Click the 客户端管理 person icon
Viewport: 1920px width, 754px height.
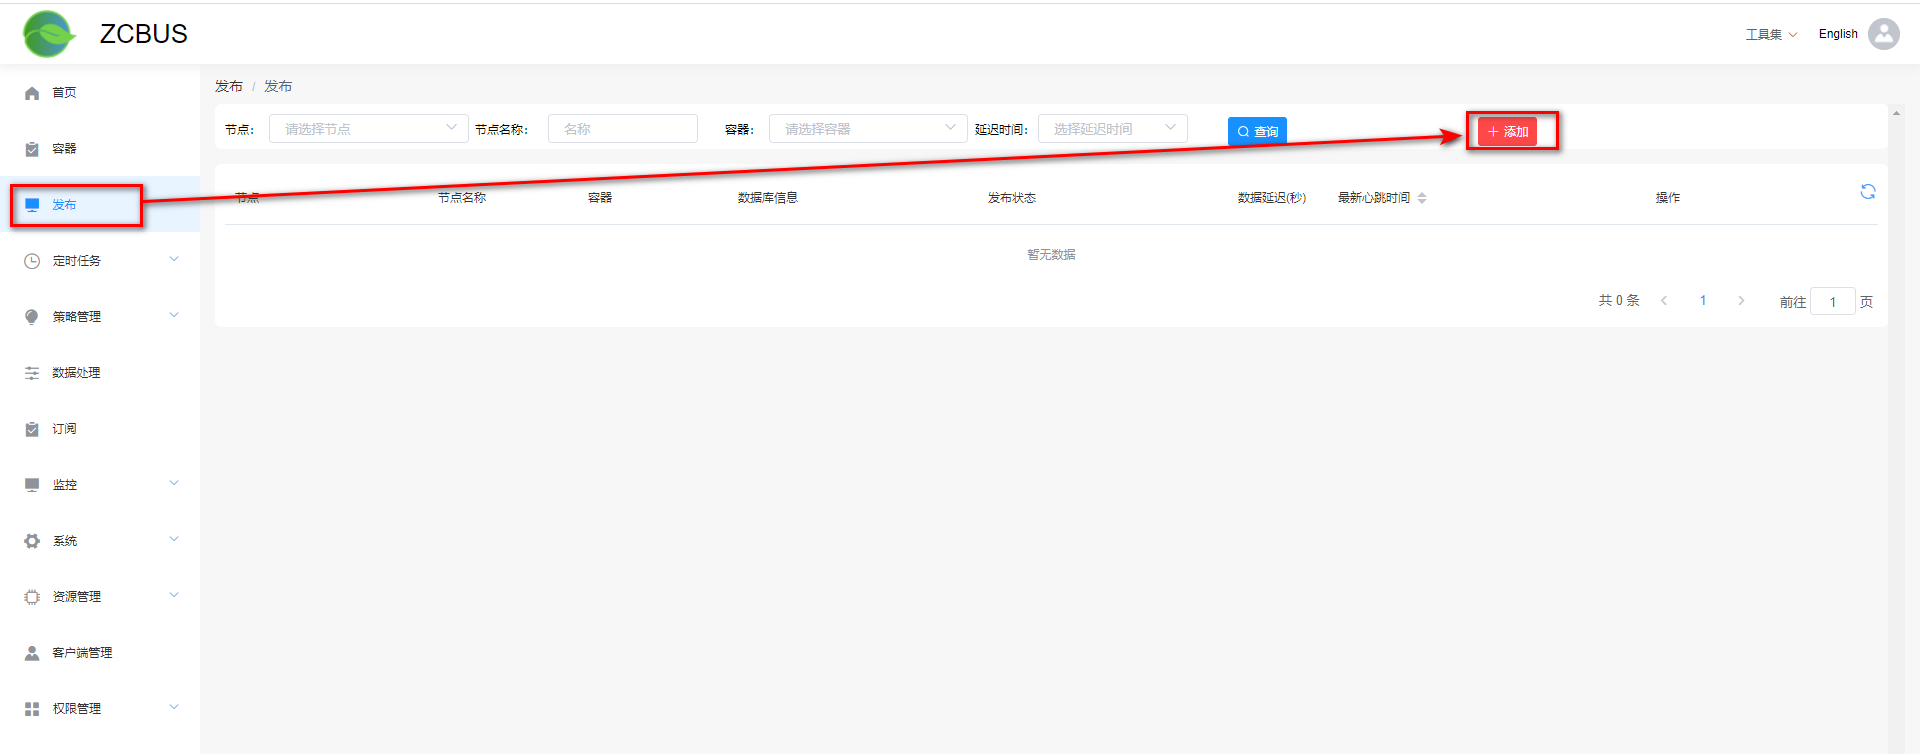[x=32, y=653]
